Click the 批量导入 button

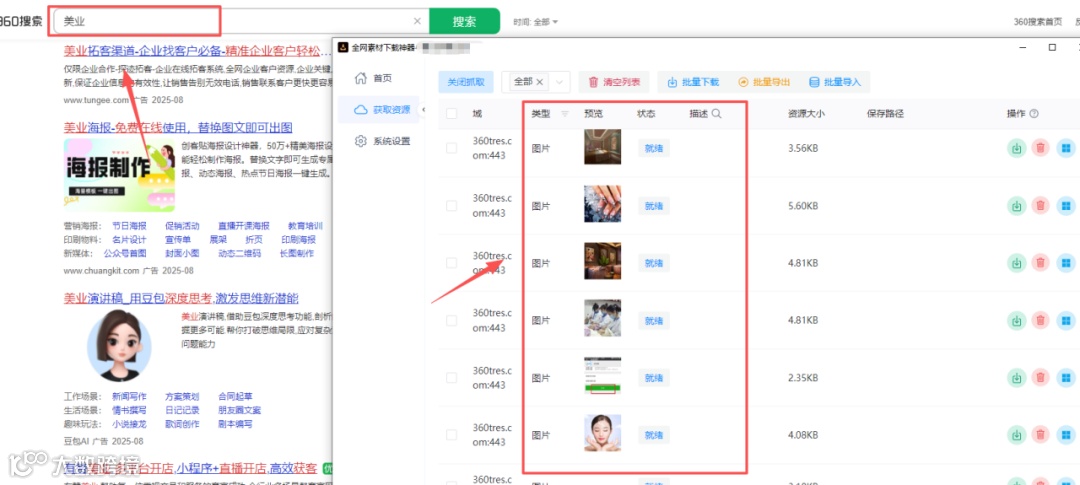(835, 82)
